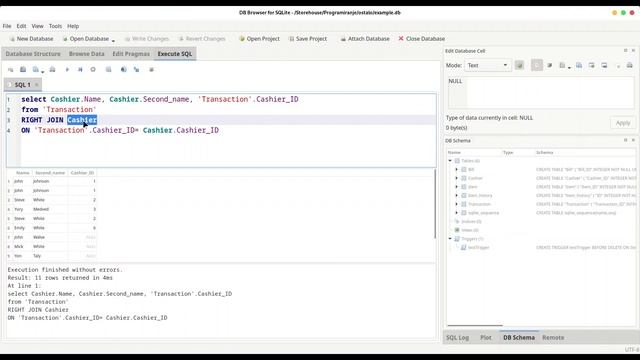This screenshot has width=640, height=360.
Task: Click the Open SQL file icon
Action: [23, 70]
